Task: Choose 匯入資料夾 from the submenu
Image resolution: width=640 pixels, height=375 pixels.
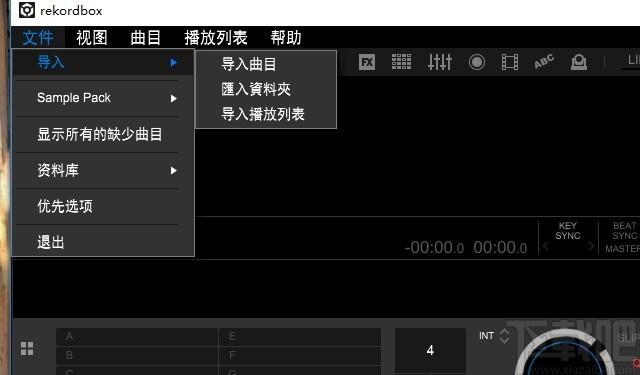Action: pyautogui.click(x=256, y=89)
